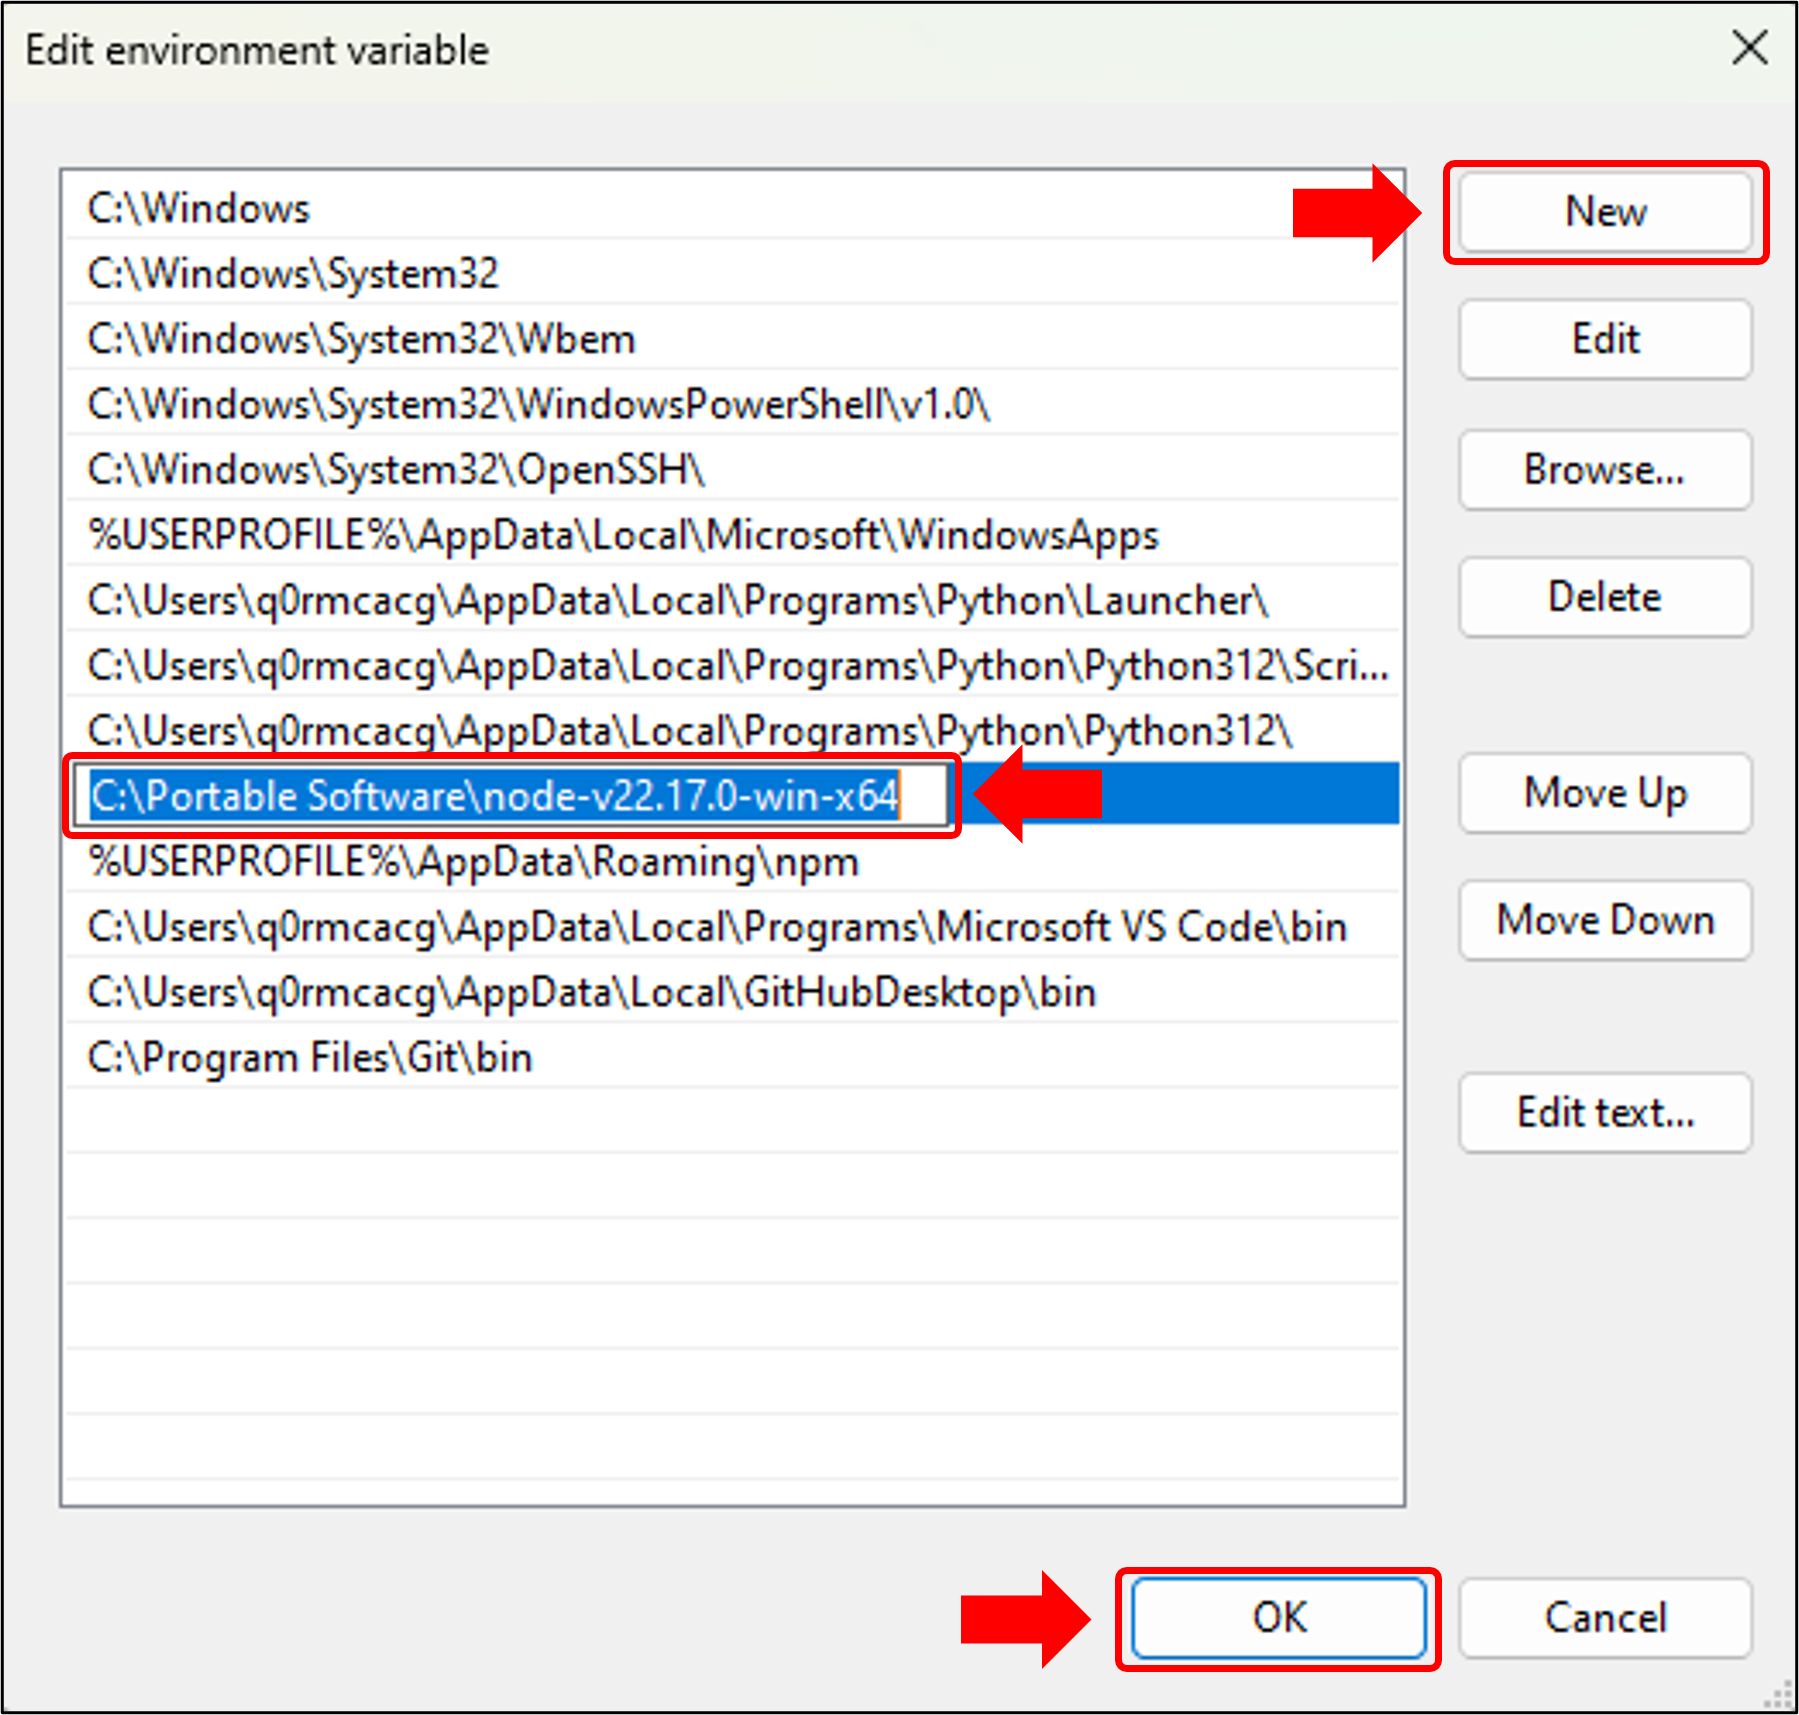Confirm changes with OK
Screen dimensions: 1799x1715
[x=1279, y=1617]
